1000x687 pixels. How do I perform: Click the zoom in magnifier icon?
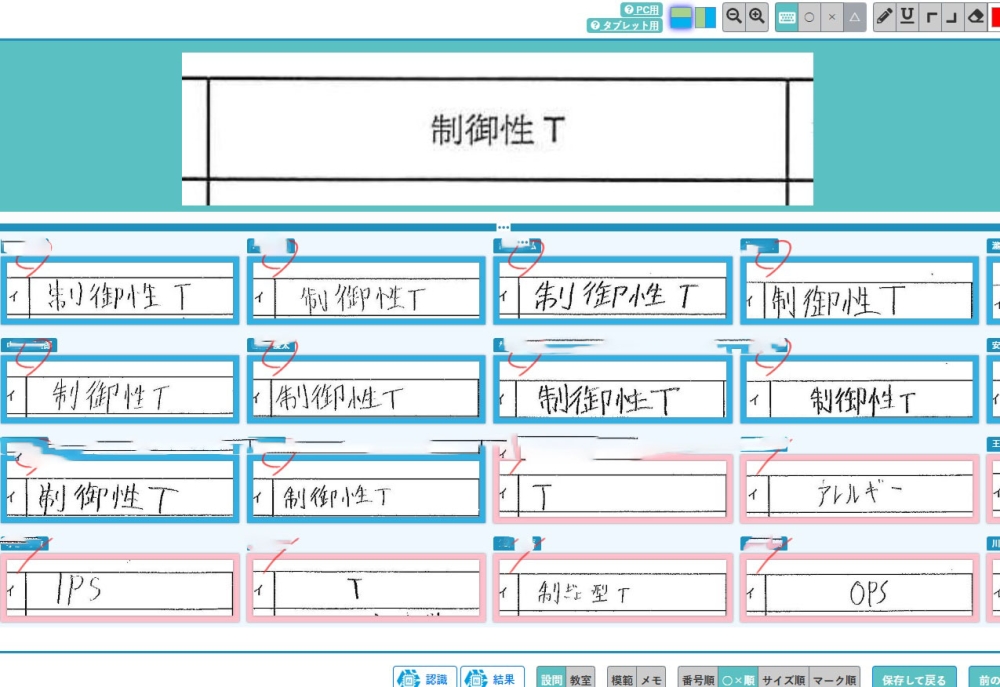pos(757,17)
